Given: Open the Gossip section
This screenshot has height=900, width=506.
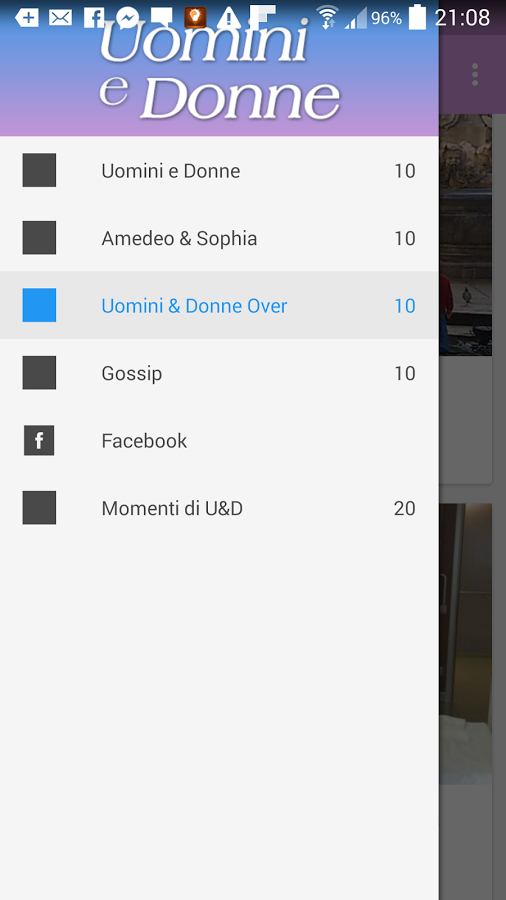Looking at the screenshot, I should click(219, 373).
